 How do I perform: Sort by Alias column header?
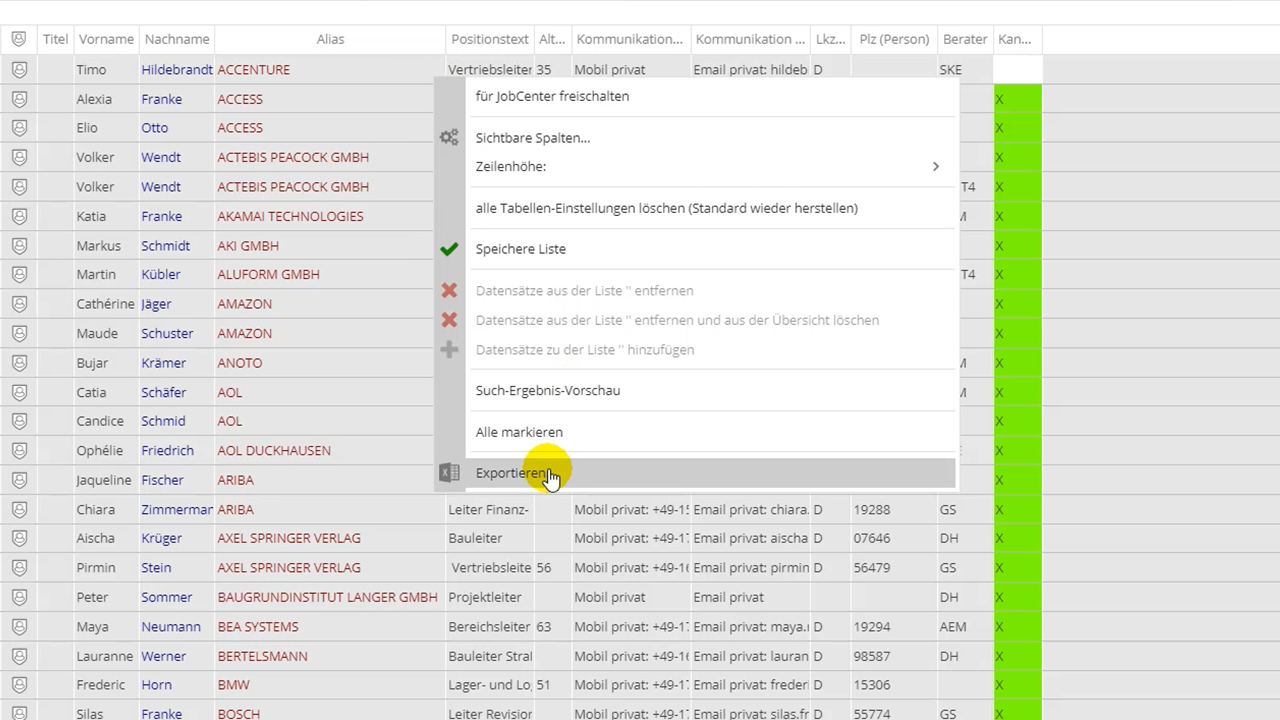pyautogui.click(x=330, y=39)
